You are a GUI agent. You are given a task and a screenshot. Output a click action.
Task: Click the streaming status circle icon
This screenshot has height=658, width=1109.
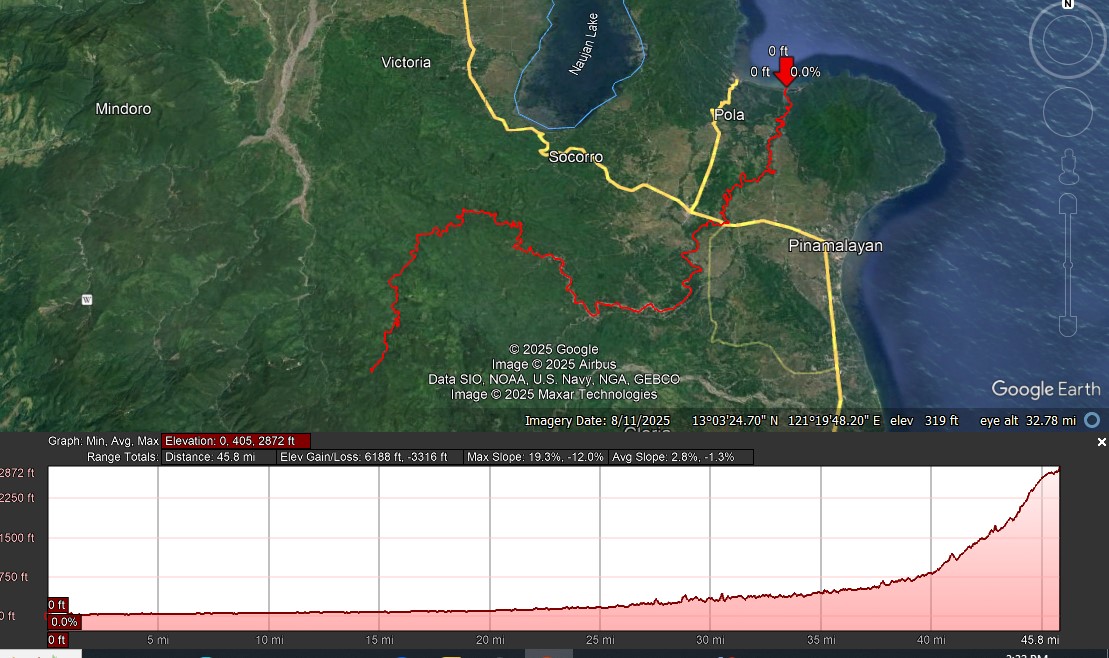pyautogui.click(x=1092, y=420)
